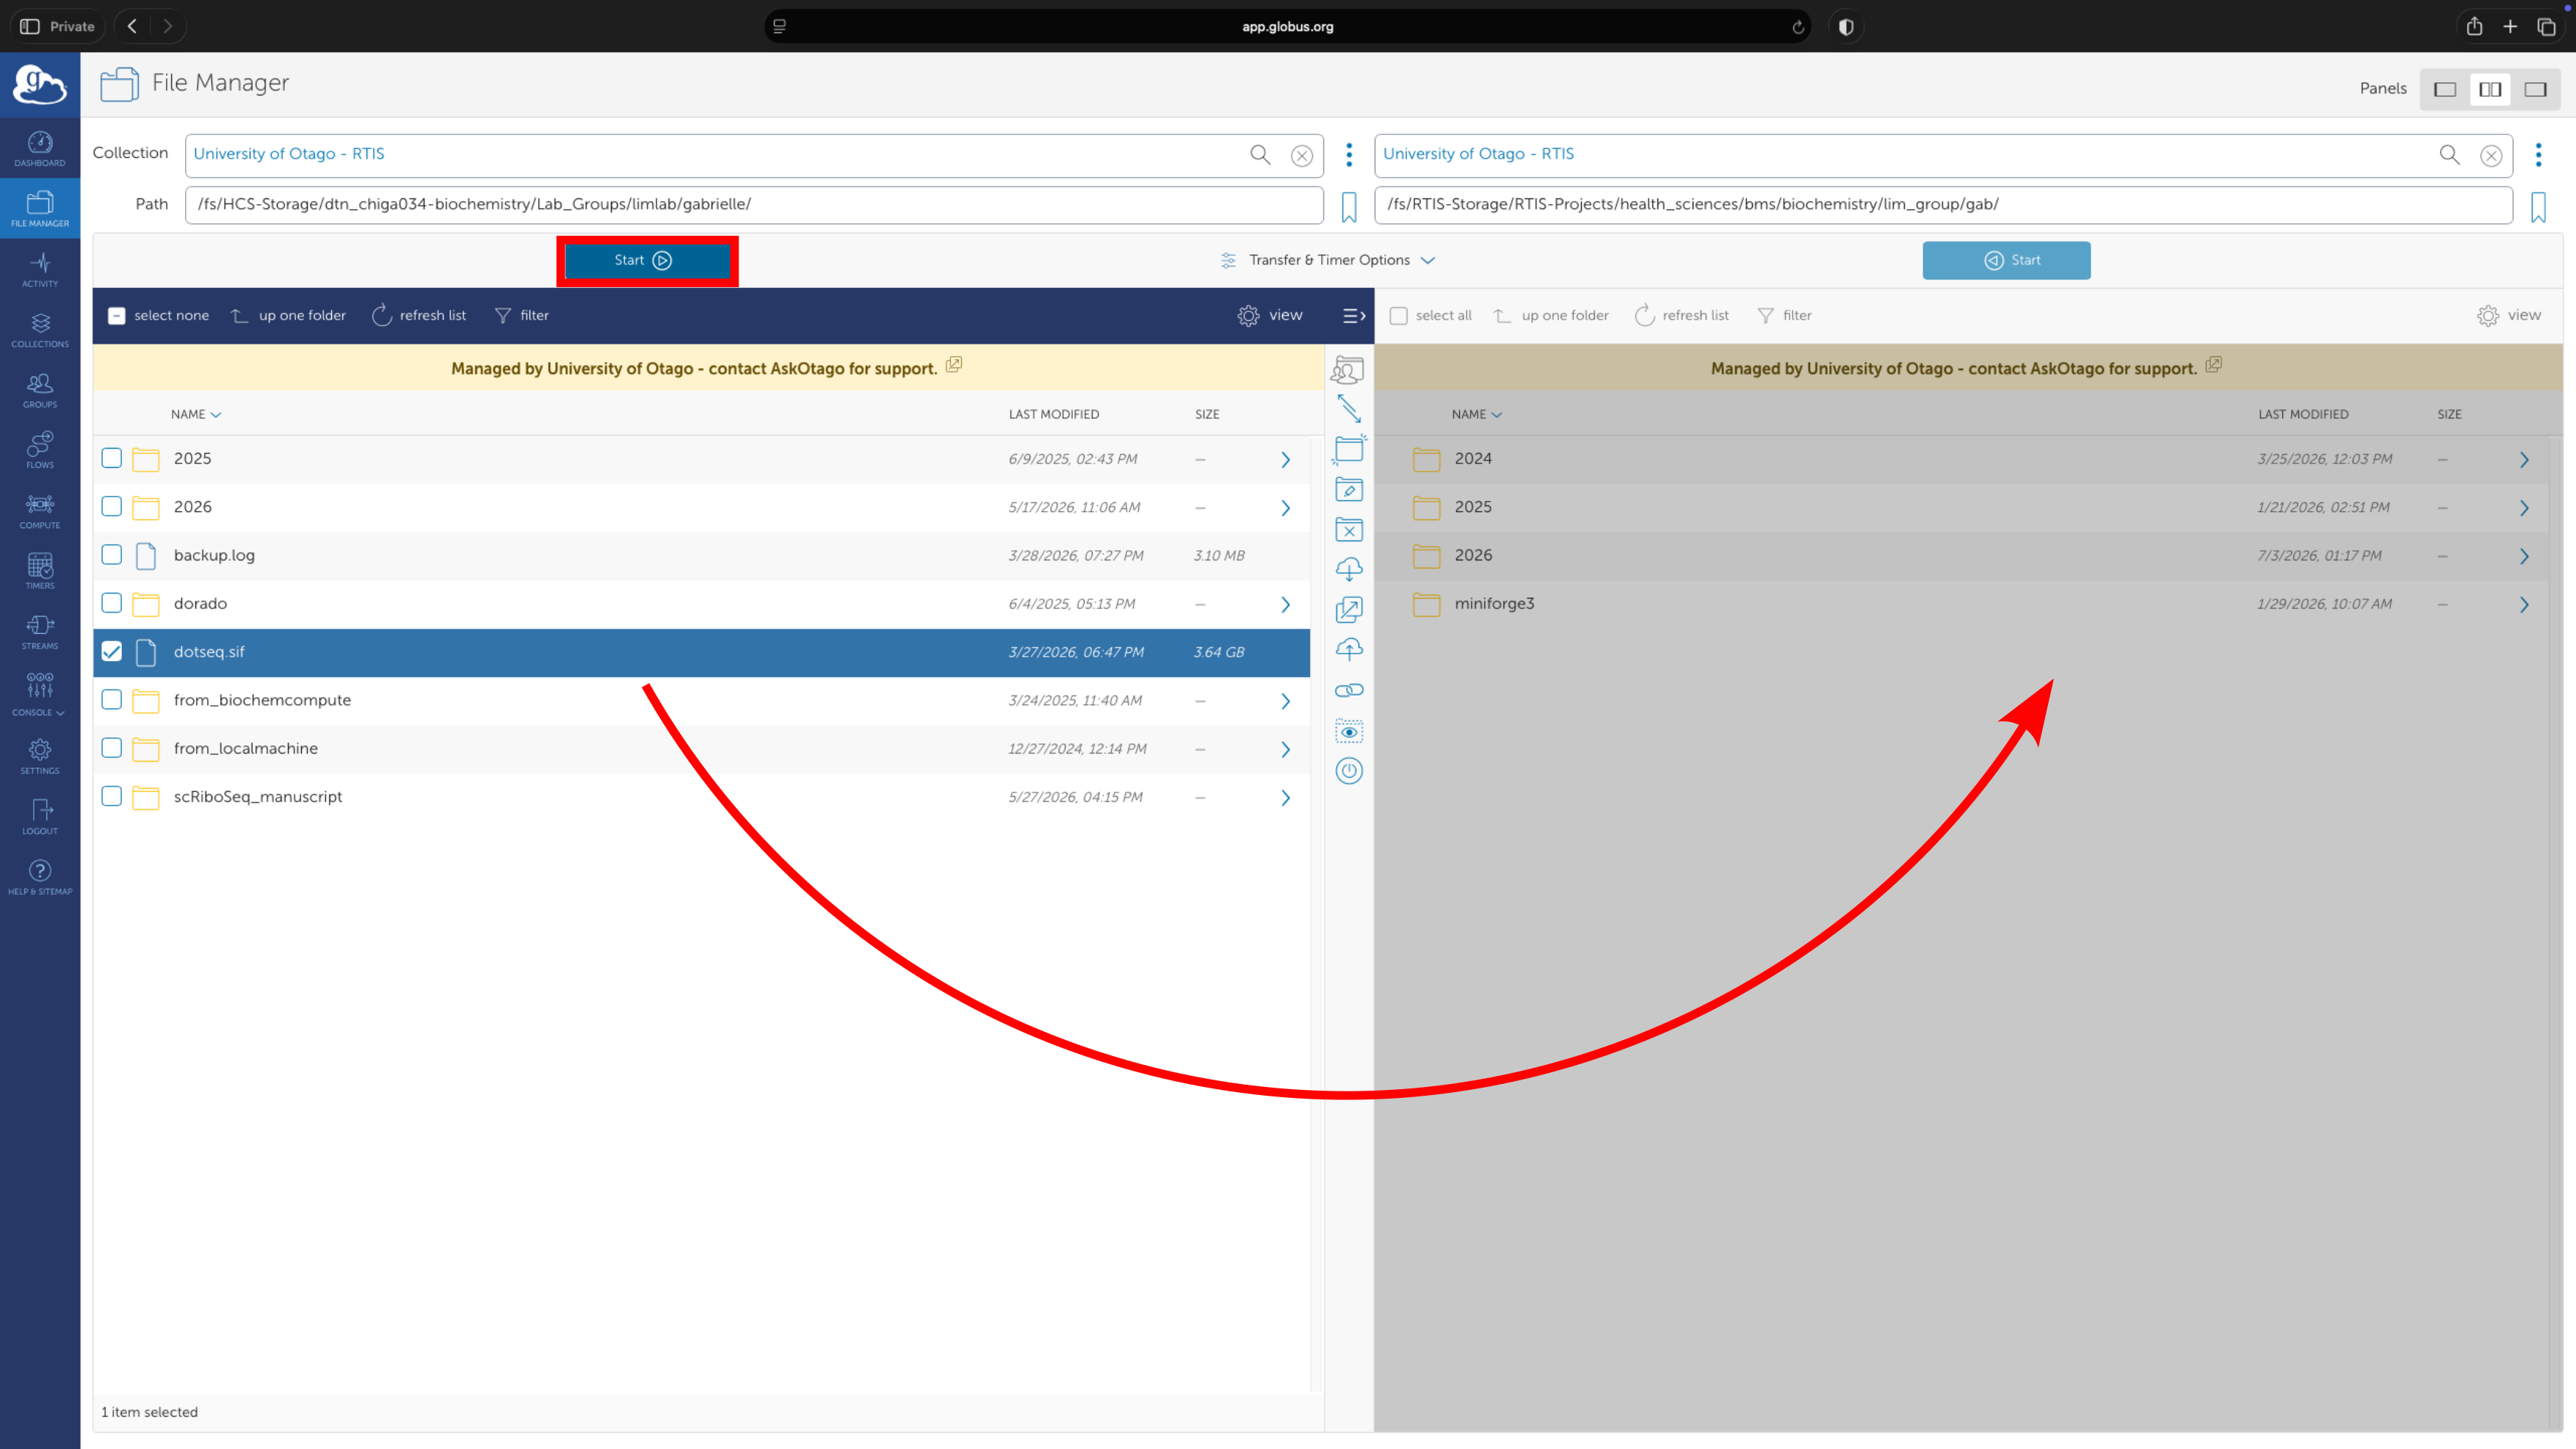
Task: Sort the right panel by NAME header
Action: tap(1477, 414)
